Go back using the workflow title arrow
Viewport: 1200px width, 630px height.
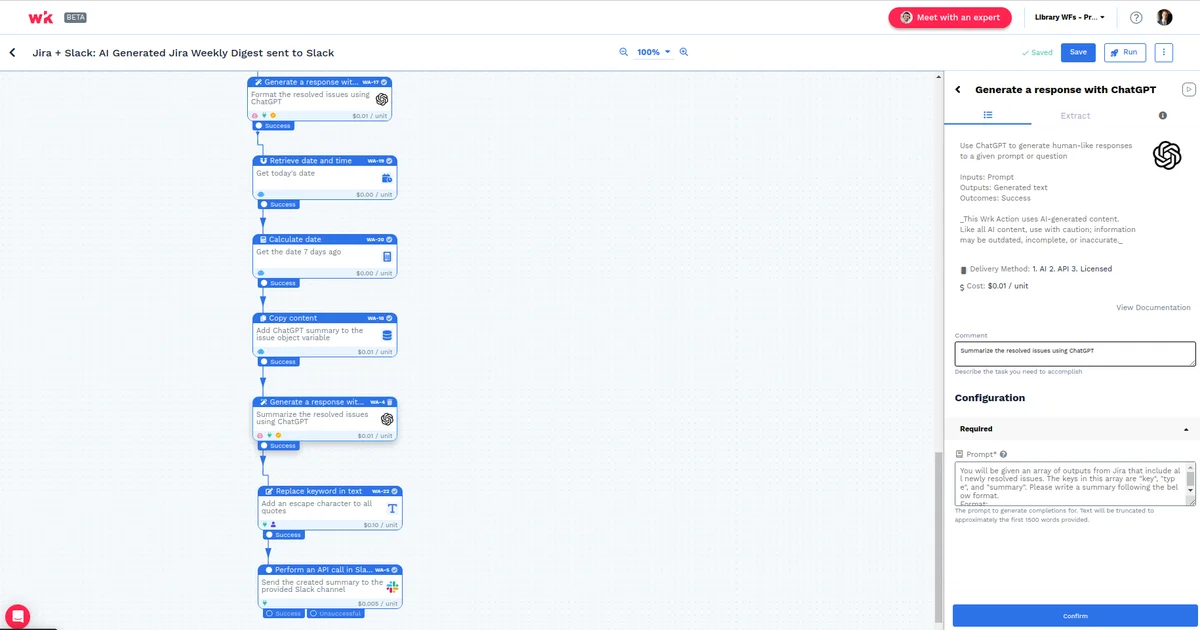(12, 52)
